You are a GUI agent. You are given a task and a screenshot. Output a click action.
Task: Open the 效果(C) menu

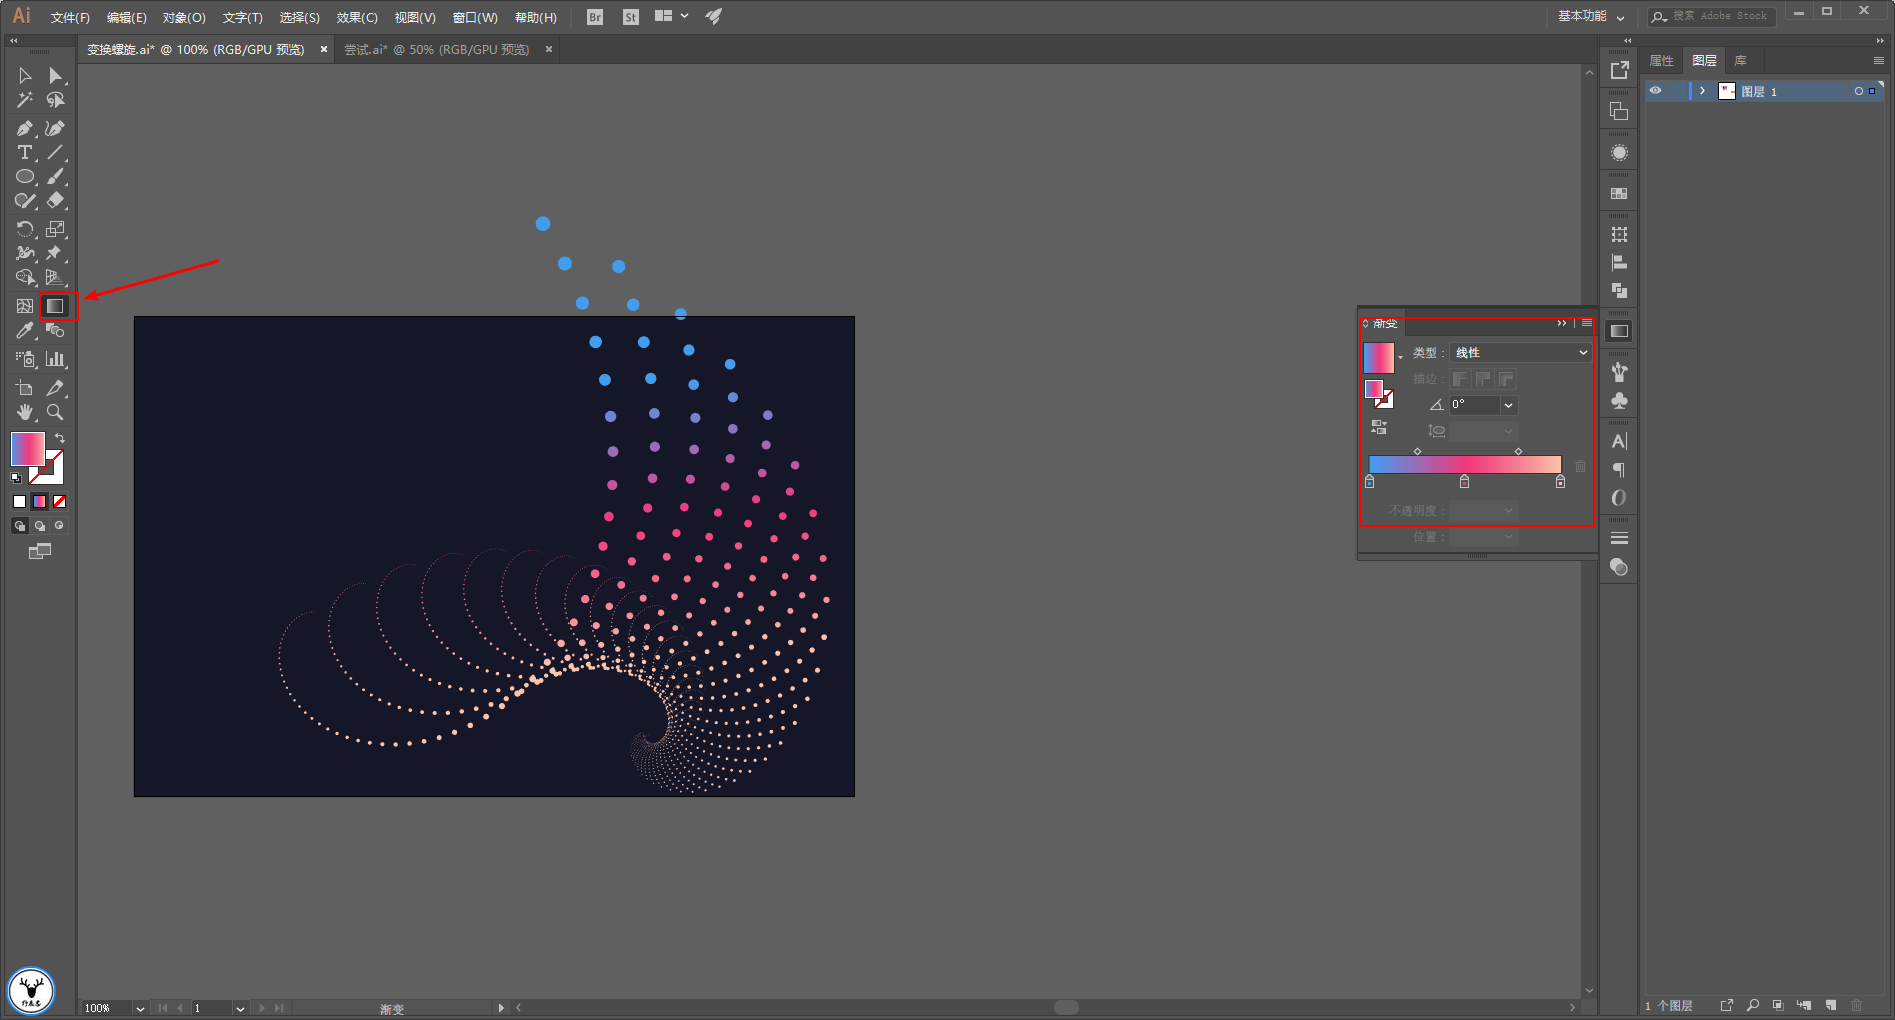click(x=357, y=17)
